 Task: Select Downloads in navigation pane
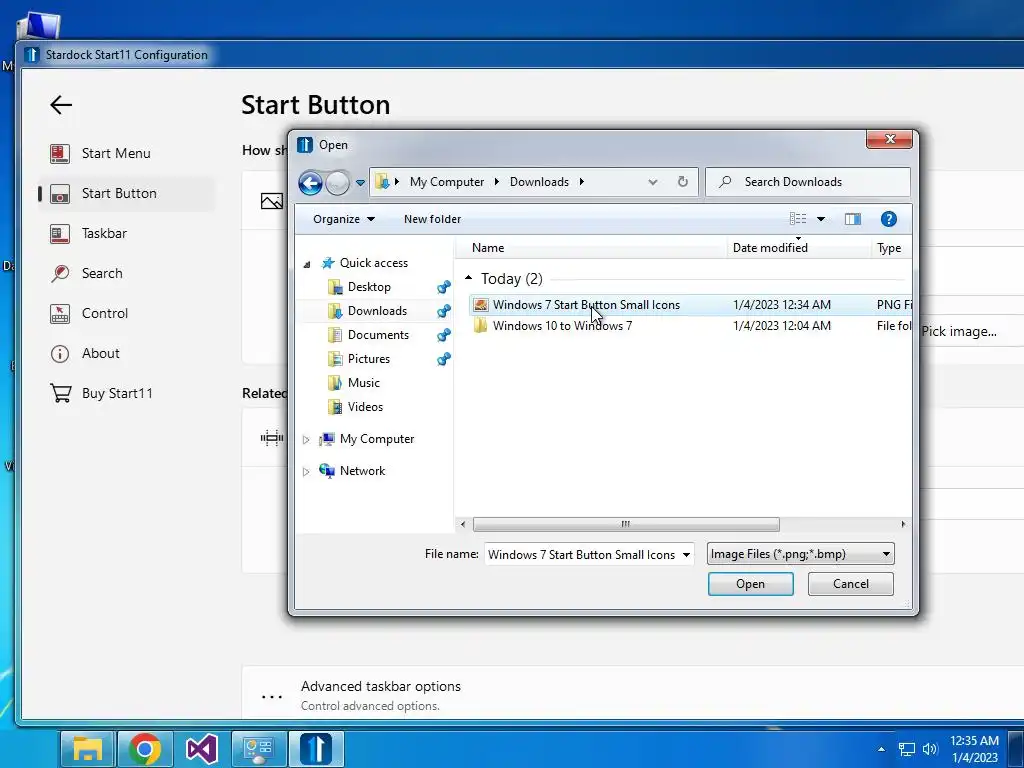coord(377,311)
